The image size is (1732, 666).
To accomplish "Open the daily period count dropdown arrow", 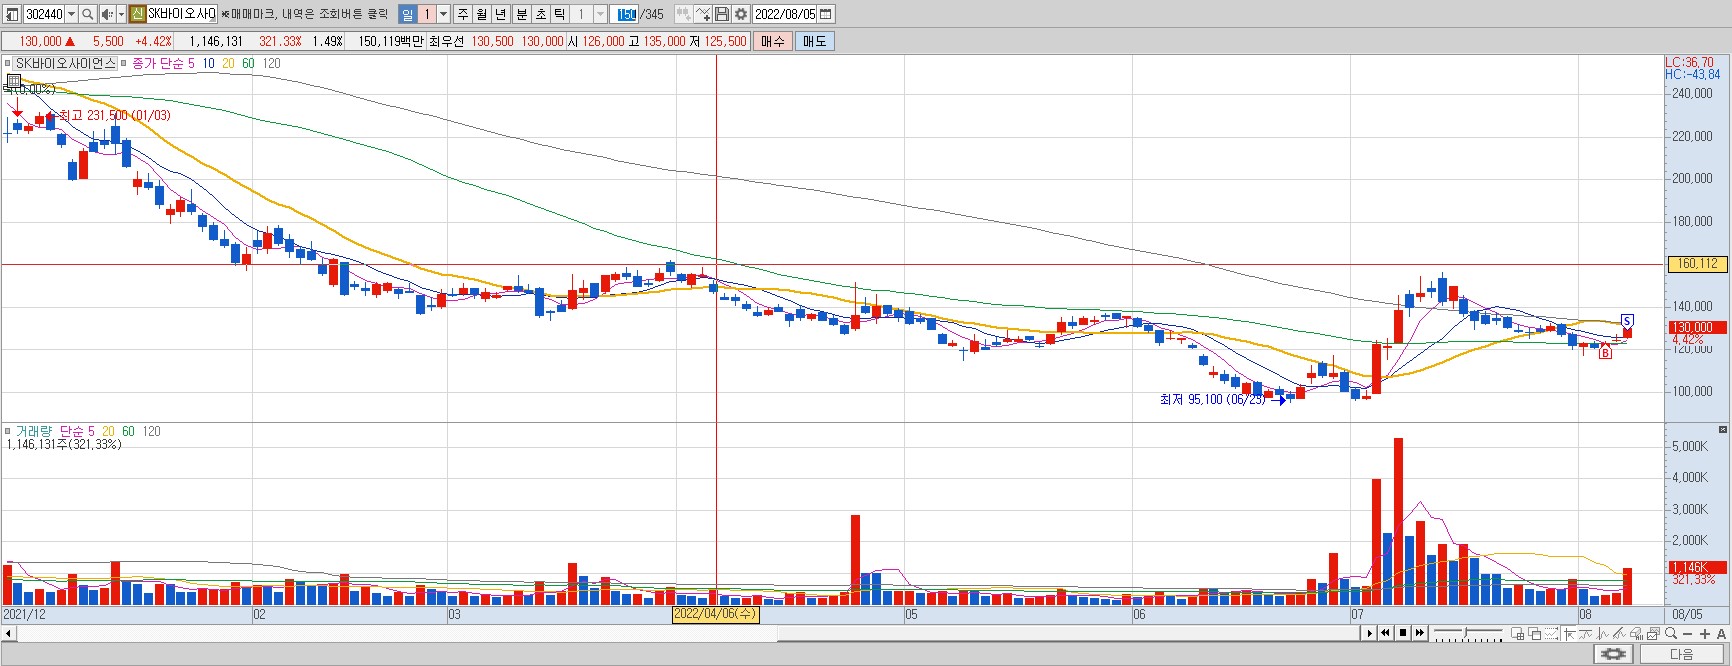I will click(443, 14).
